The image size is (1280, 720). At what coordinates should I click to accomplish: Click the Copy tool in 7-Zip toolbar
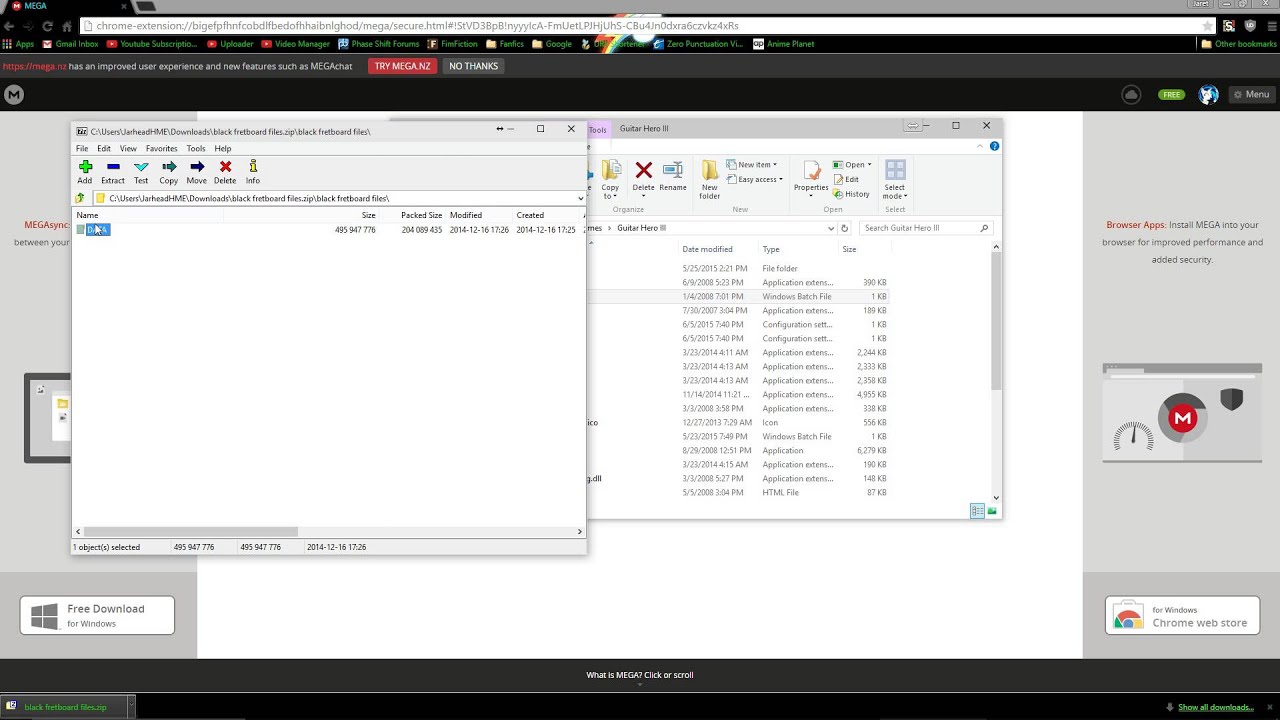[169, 172]
